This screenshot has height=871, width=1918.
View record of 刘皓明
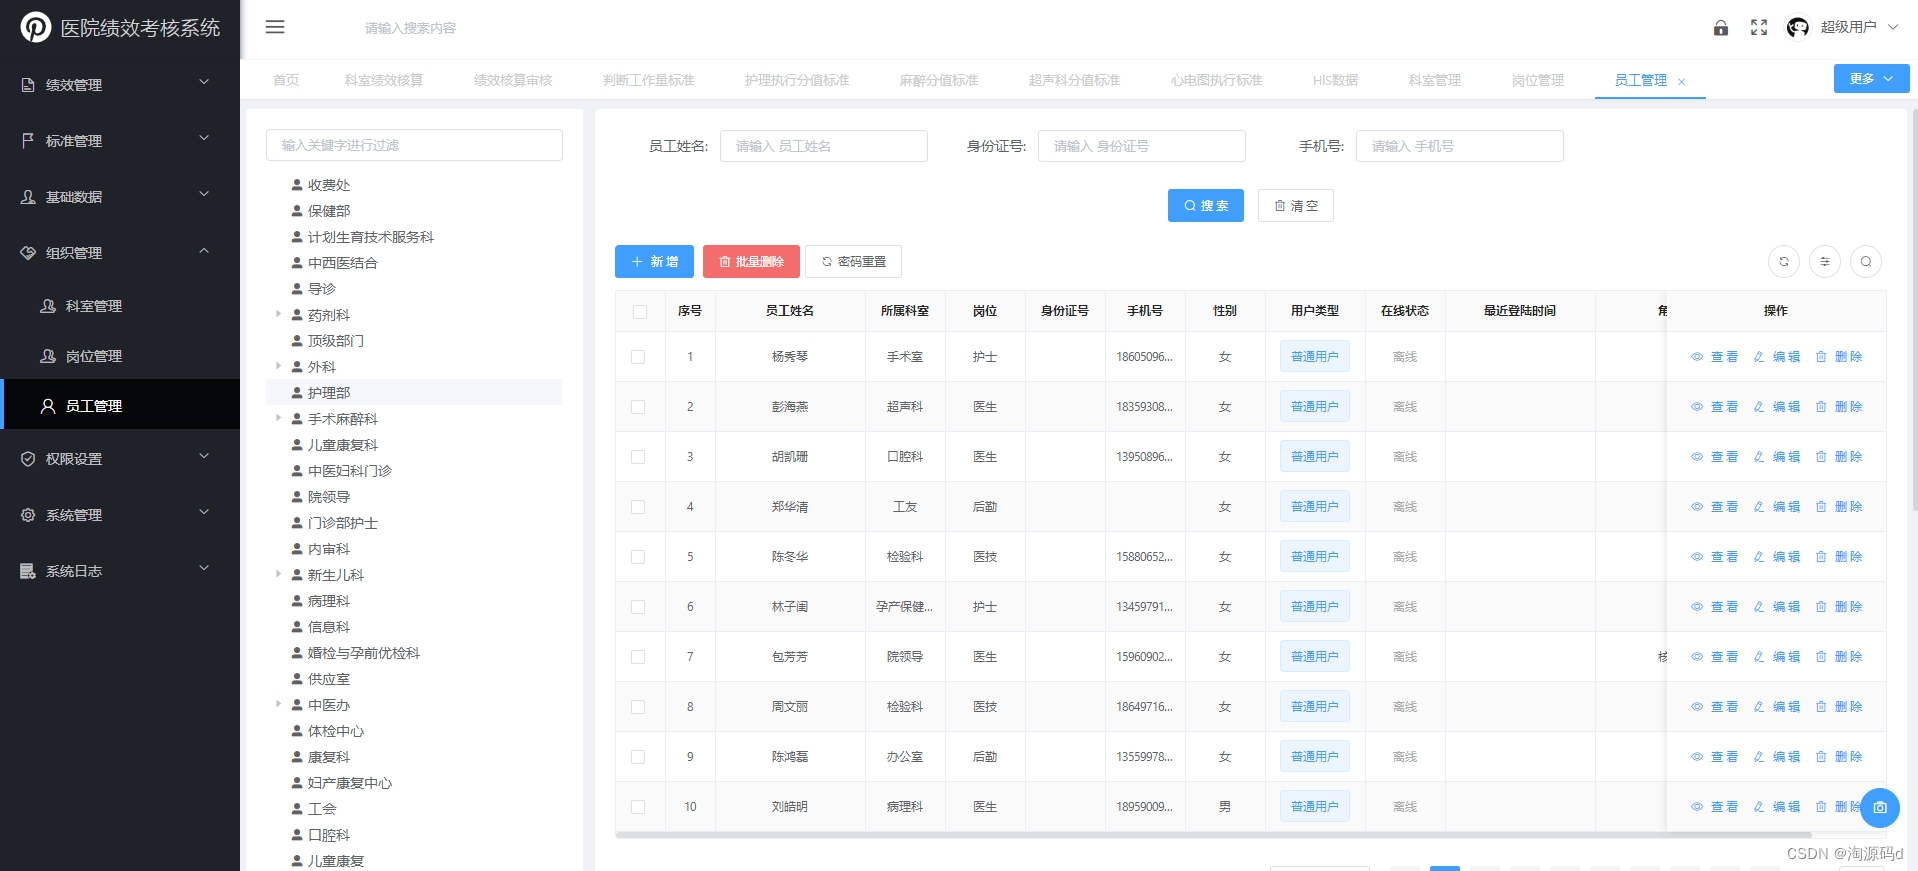(x=1714, y=807)
